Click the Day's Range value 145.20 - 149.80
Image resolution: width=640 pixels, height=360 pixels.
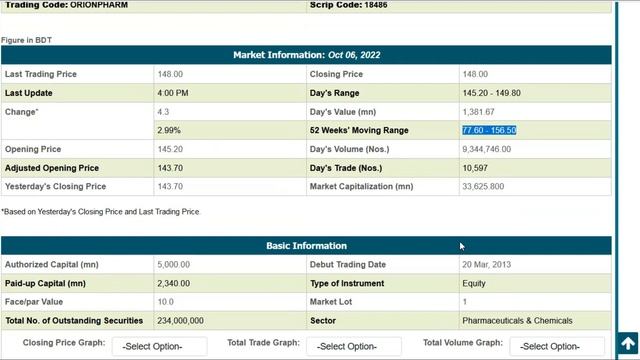click(491, 93)
